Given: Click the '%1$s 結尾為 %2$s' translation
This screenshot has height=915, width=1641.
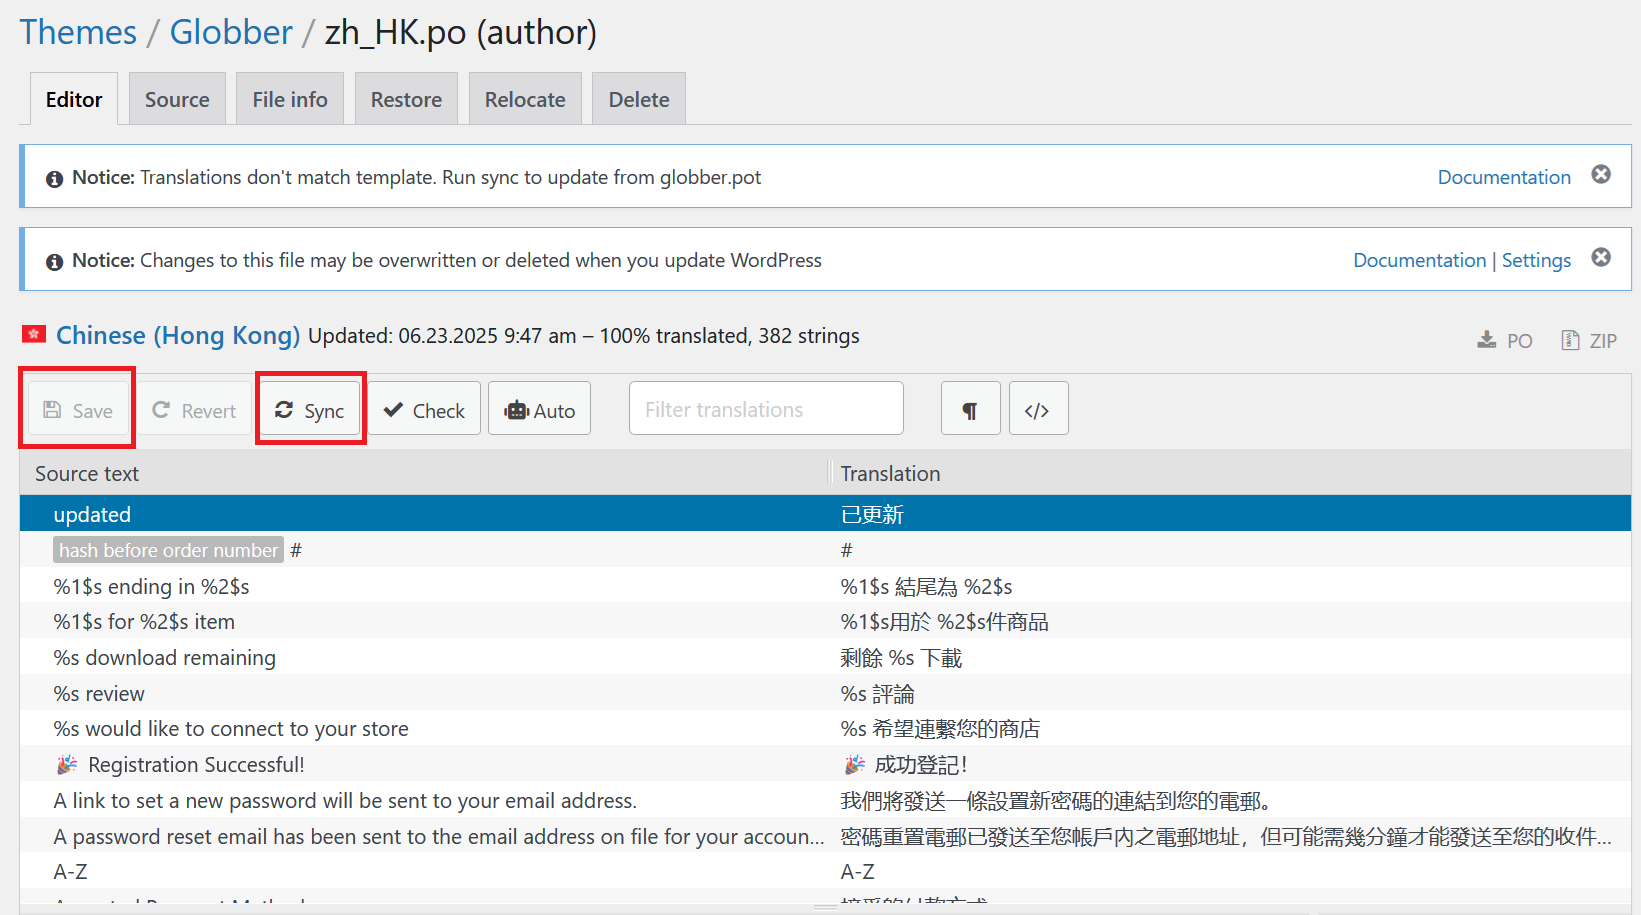Looking at the screenshot, I should pyautogui.click(x=926, y=586).
